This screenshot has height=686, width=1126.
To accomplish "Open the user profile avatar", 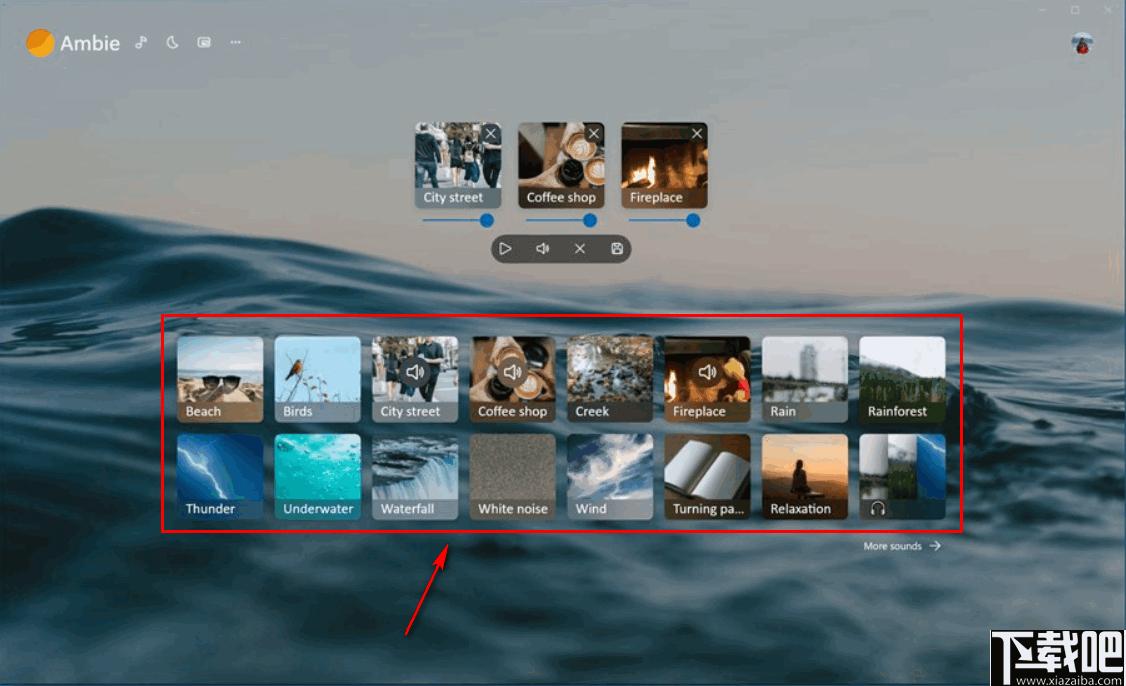I will point(1081,44).
